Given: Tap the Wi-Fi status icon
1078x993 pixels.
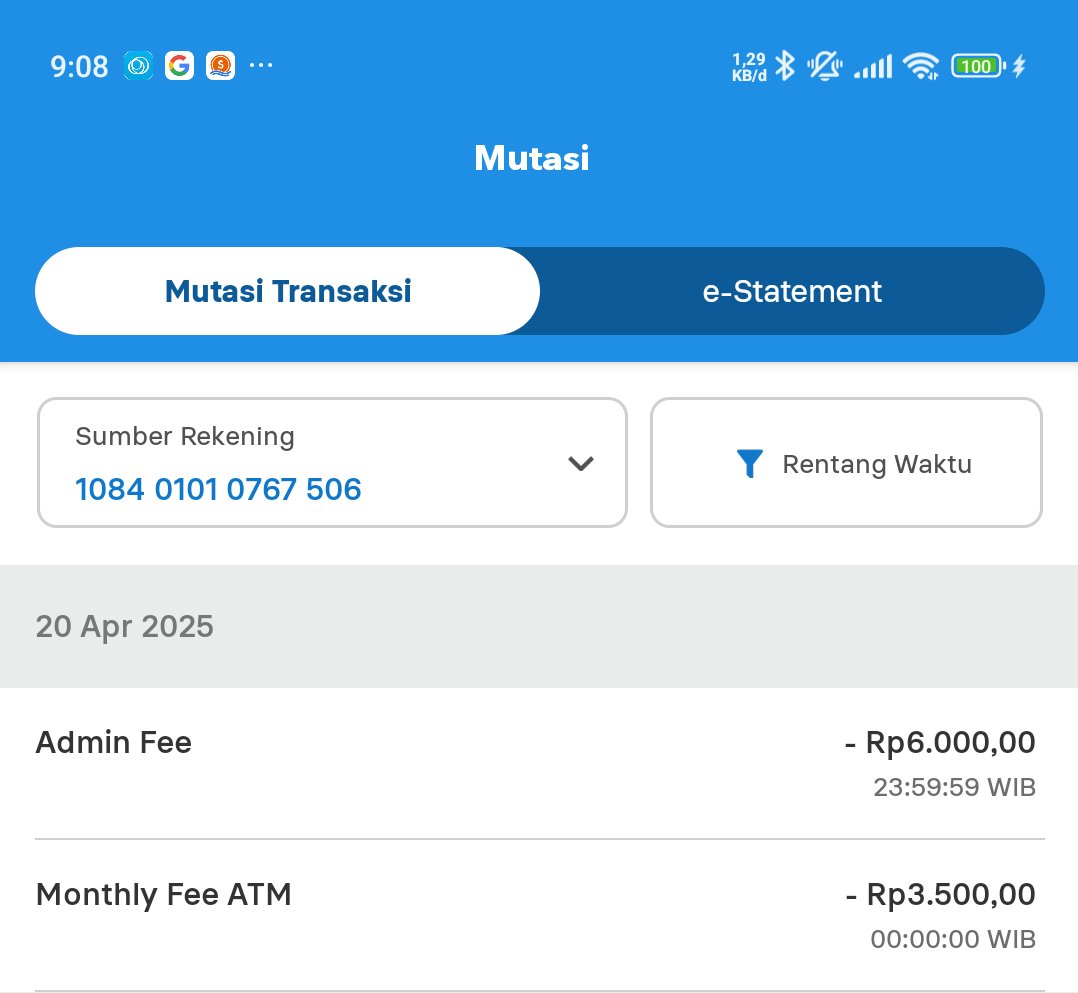Looking at the screenshot, I should 921,66.
